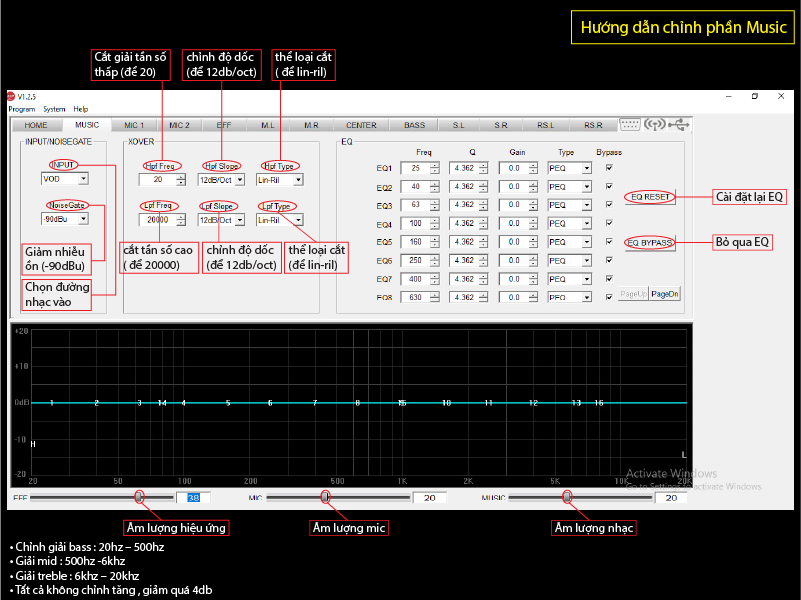Toggle the EQ2 bypass checkbox
Screen dimensions: 801x600
tap(609, 186)
